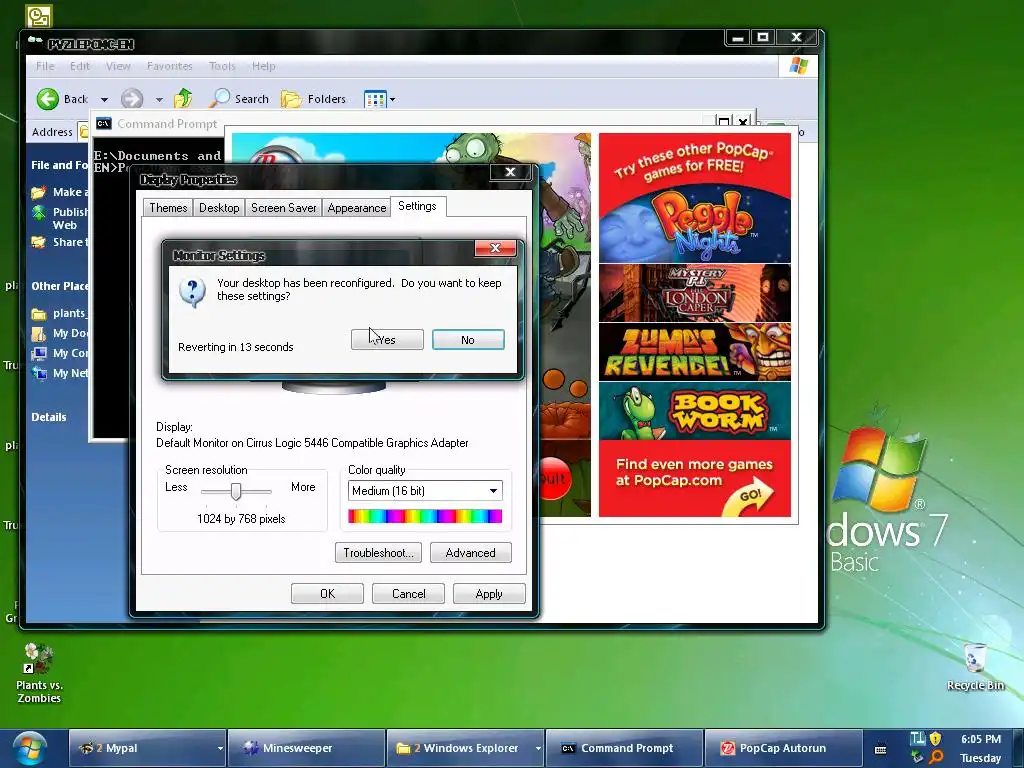Click the Start button orb
Image resolution: width=1024 pixels, height=768 pixels.
(29, 748)
